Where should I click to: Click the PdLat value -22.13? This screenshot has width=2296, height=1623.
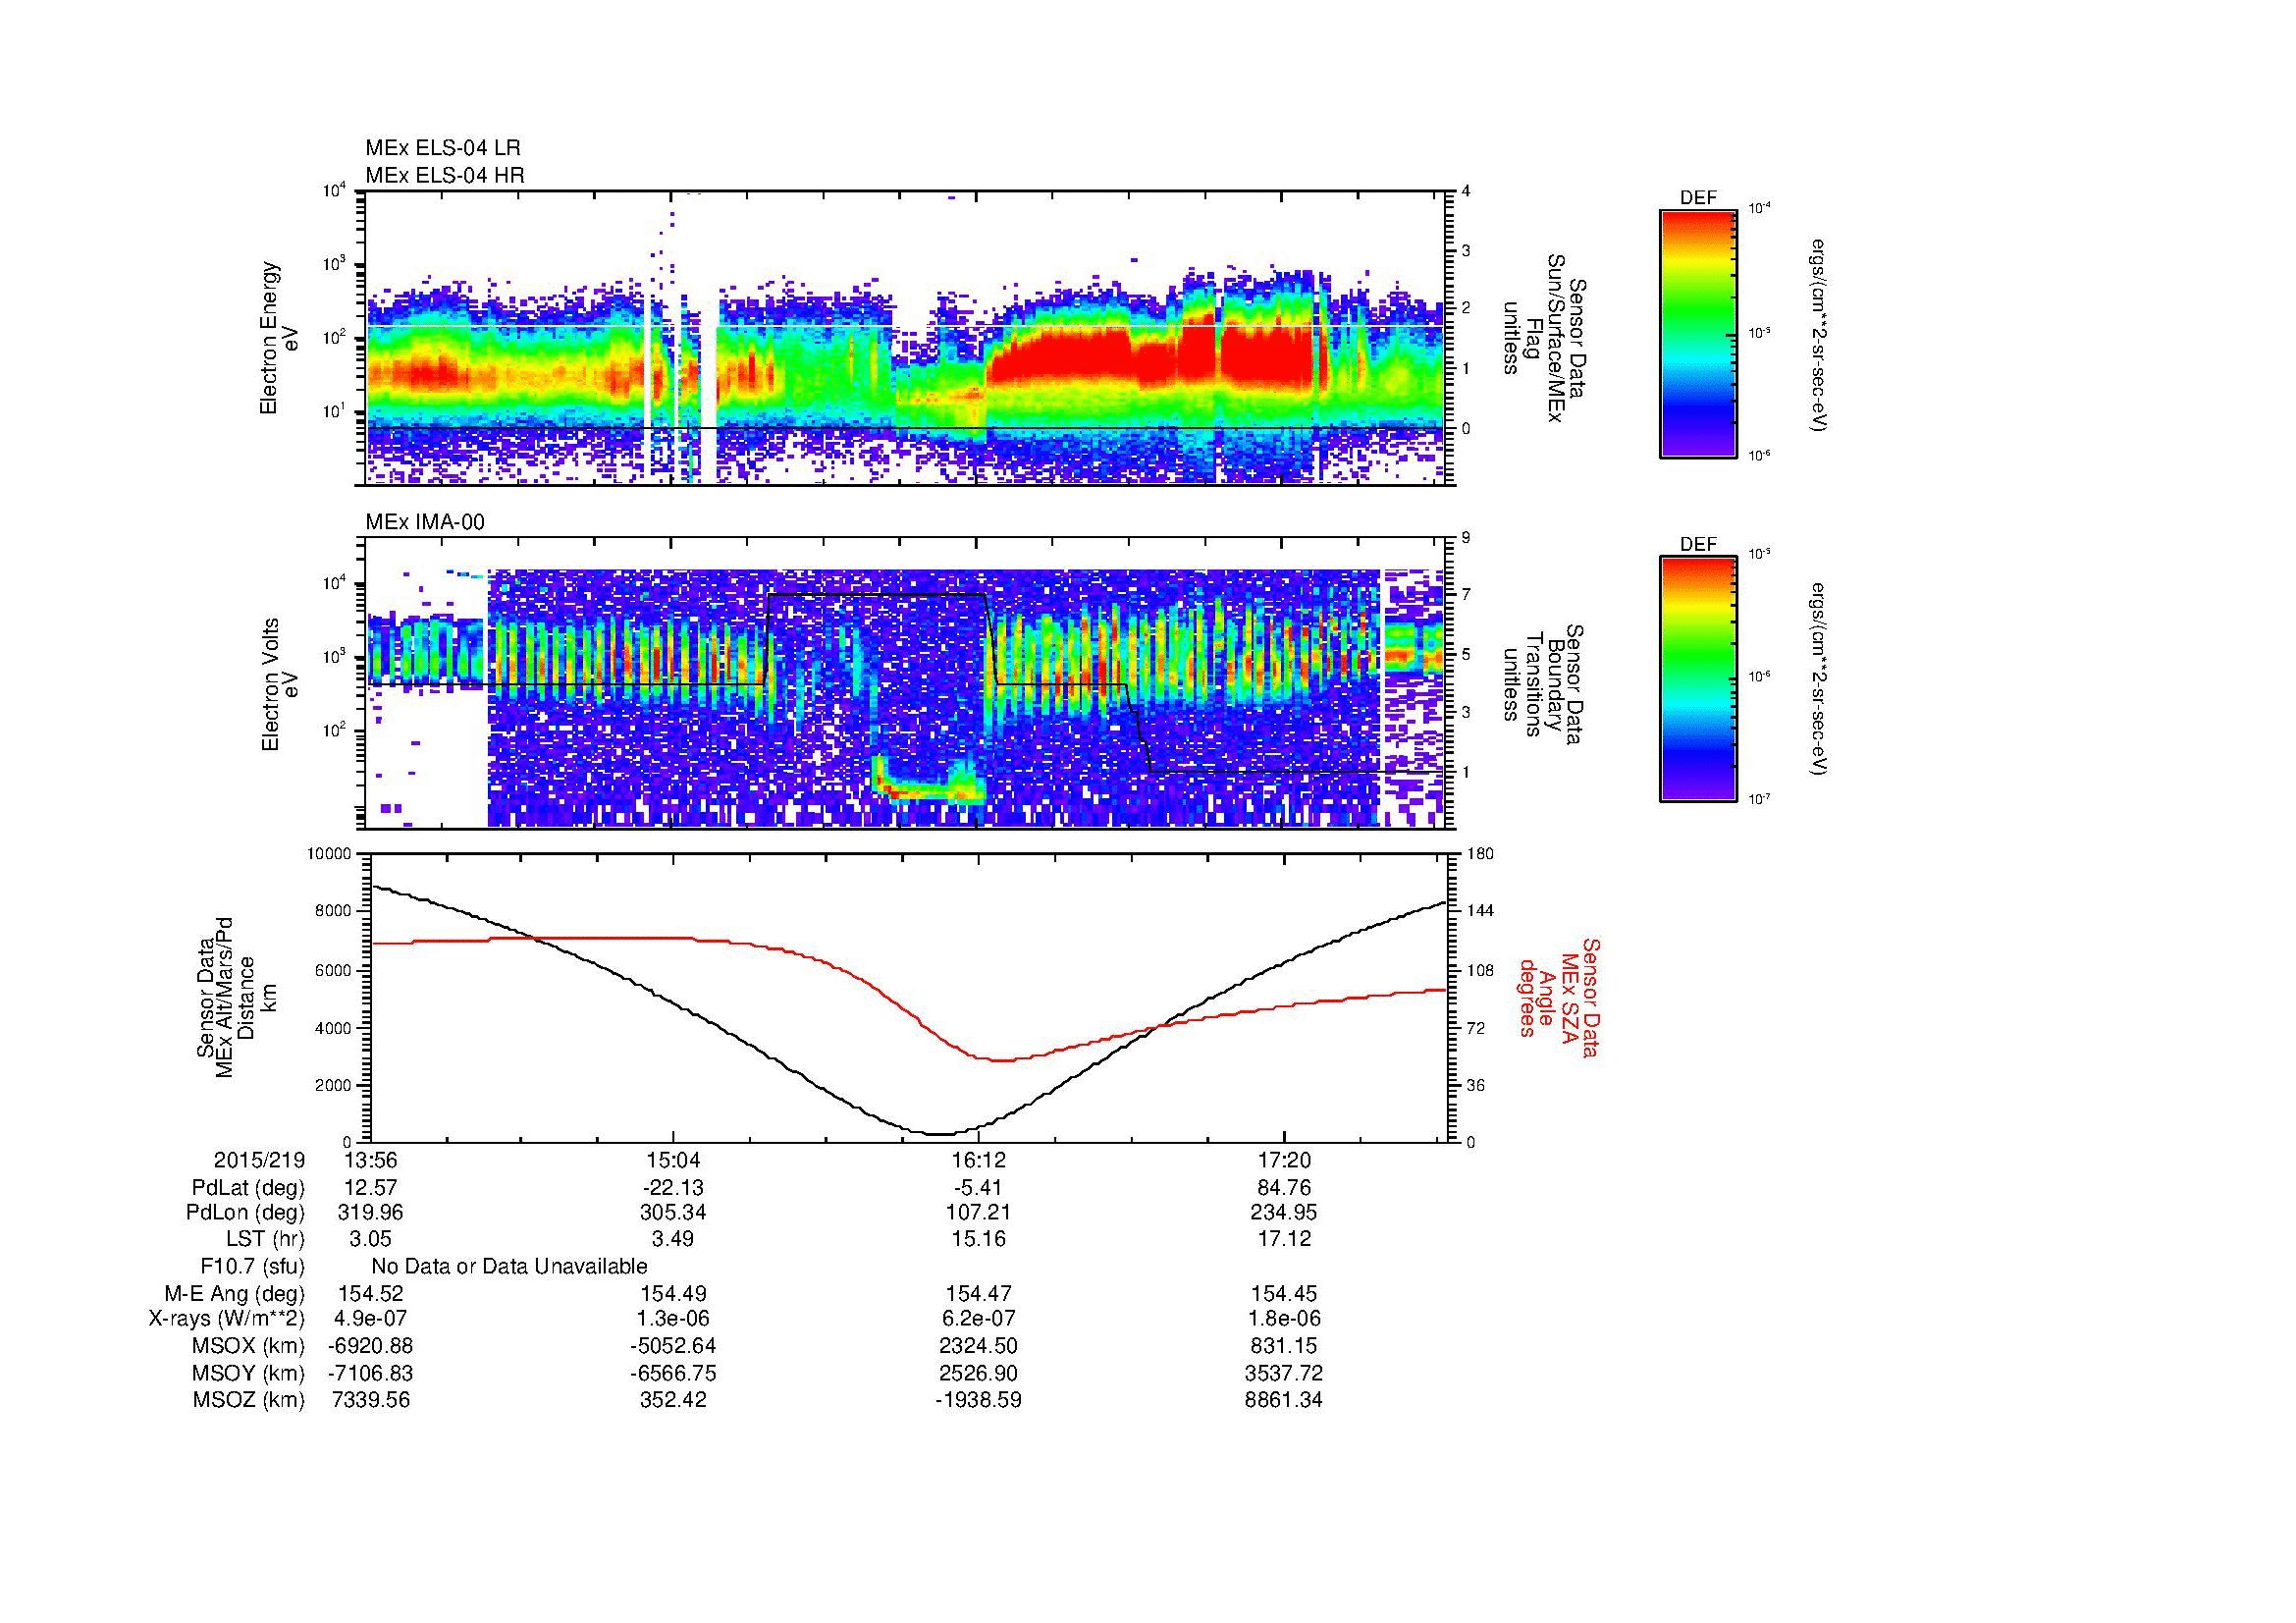(673, 1188)
